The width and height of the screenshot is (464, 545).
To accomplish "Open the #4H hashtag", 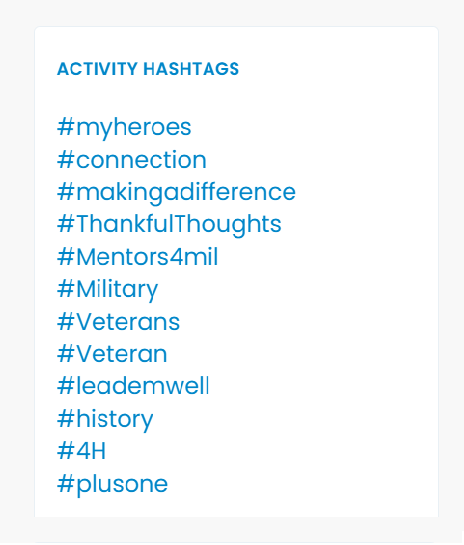I will (x=81, y=451).
